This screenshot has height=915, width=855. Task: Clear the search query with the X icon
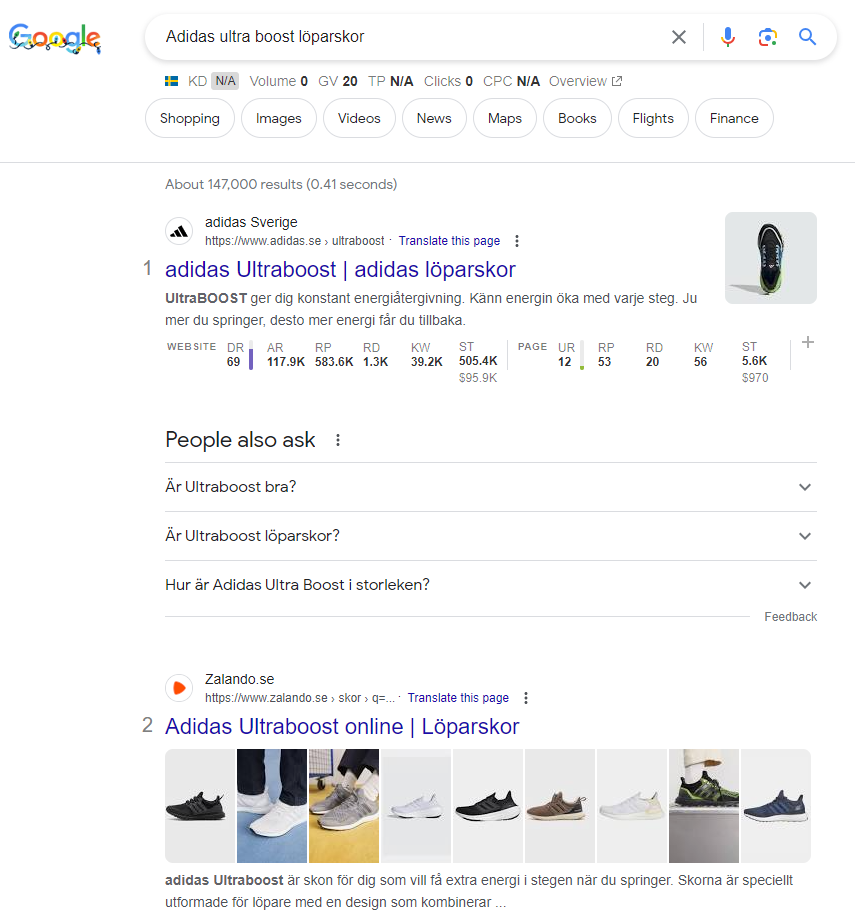(x=679, y=37)
